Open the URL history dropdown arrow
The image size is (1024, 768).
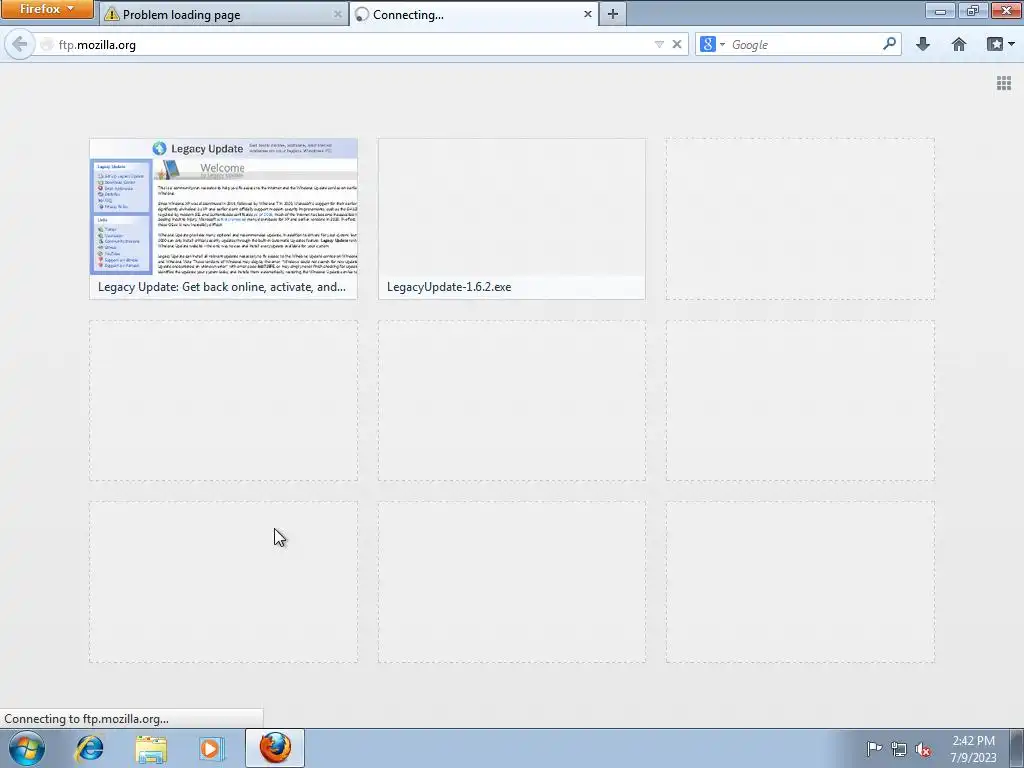point(659,44)
